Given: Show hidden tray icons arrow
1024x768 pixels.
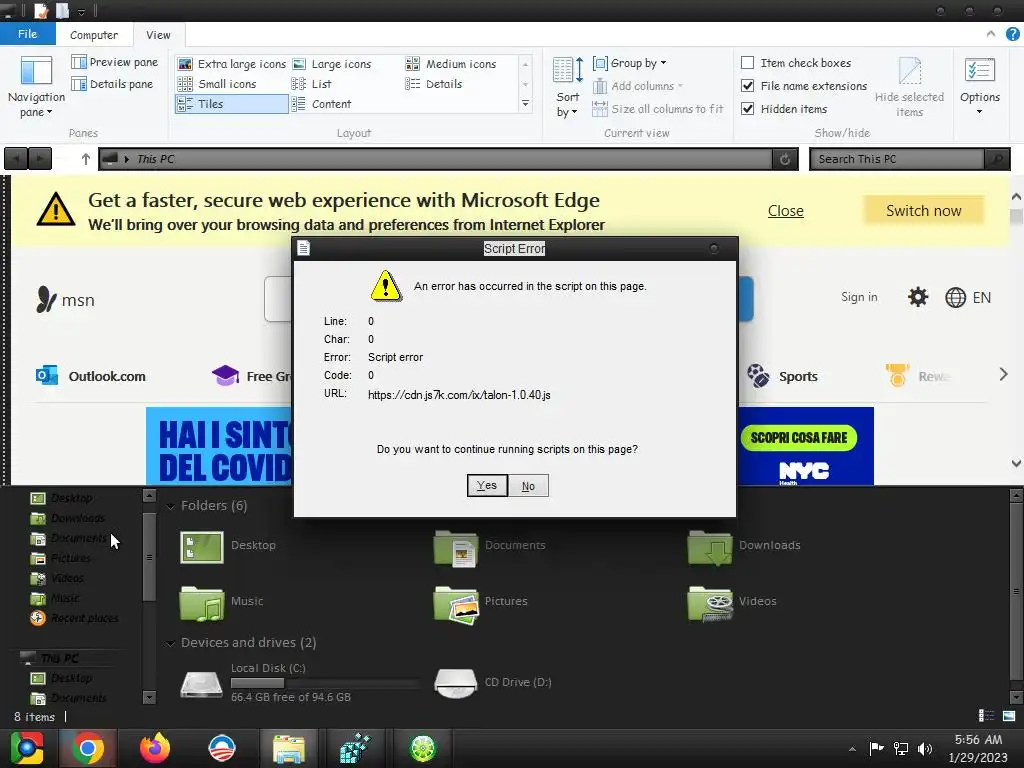Looking at the screenshot, I should click(852, 749).
